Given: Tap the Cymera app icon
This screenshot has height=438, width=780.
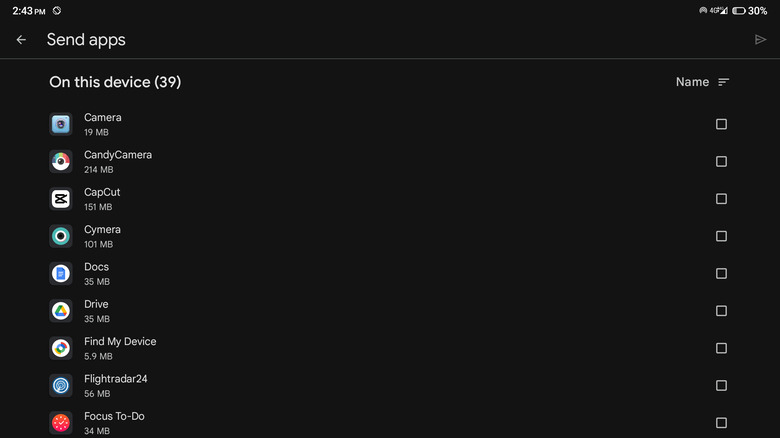Looking at the screenshot, I should point(61,236).
